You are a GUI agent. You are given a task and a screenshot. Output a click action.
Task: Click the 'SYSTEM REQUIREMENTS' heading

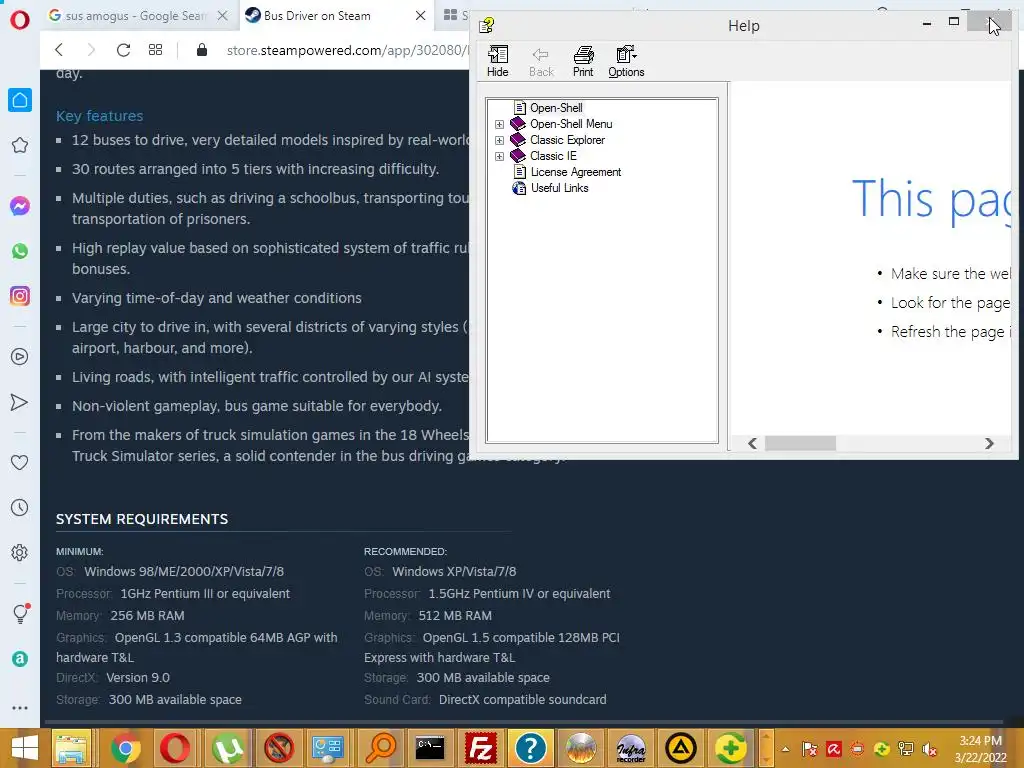(x=142, y=519)
